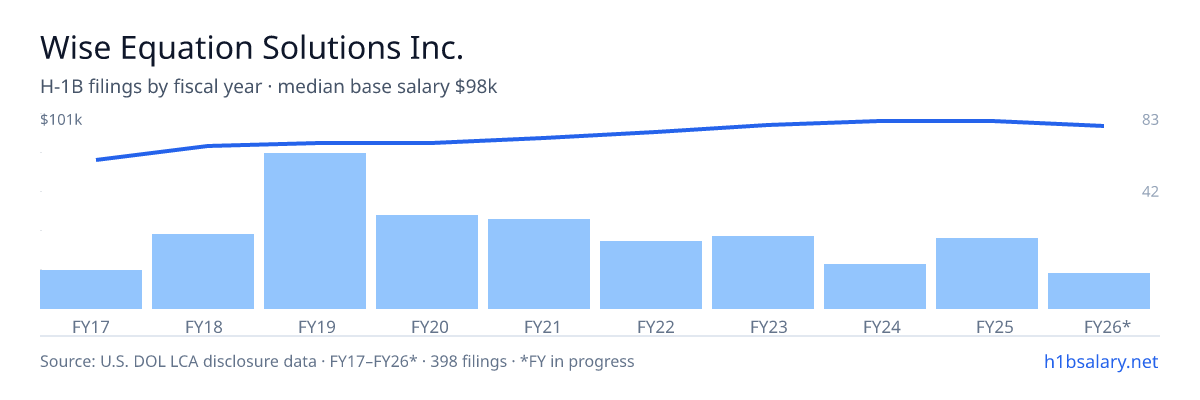
Task: Click the DOL LCA source footnote
Action: pyautogui.click(x=337, y=361)
